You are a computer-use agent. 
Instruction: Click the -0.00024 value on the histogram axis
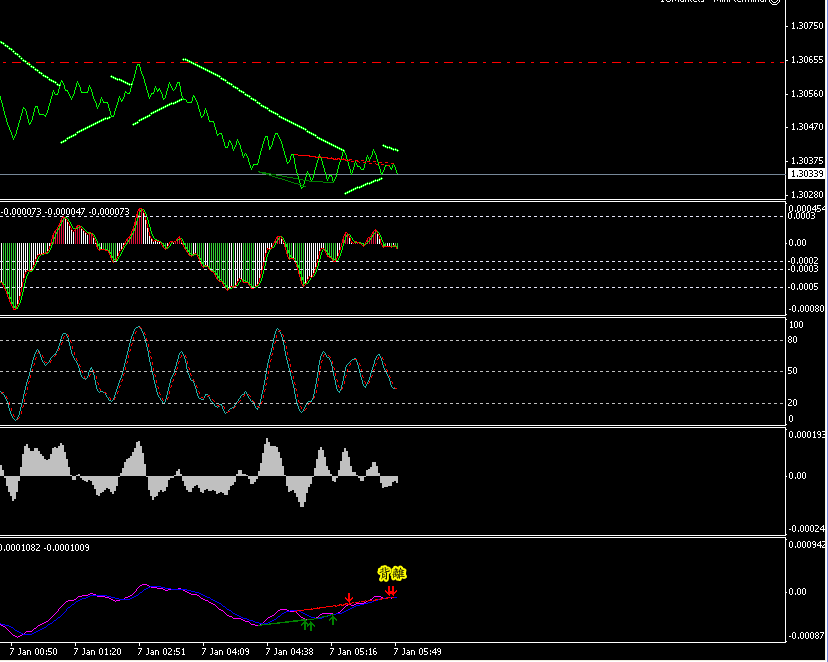806,529
